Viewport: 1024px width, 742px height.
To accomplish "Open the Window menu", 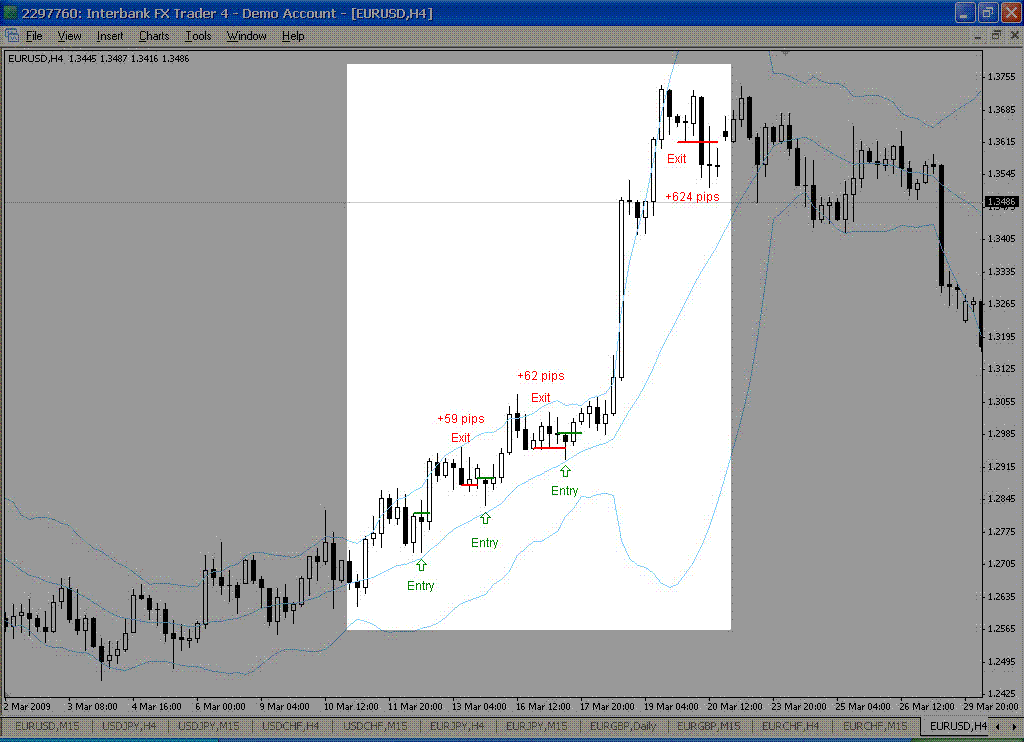I will [x=246, y=36].
